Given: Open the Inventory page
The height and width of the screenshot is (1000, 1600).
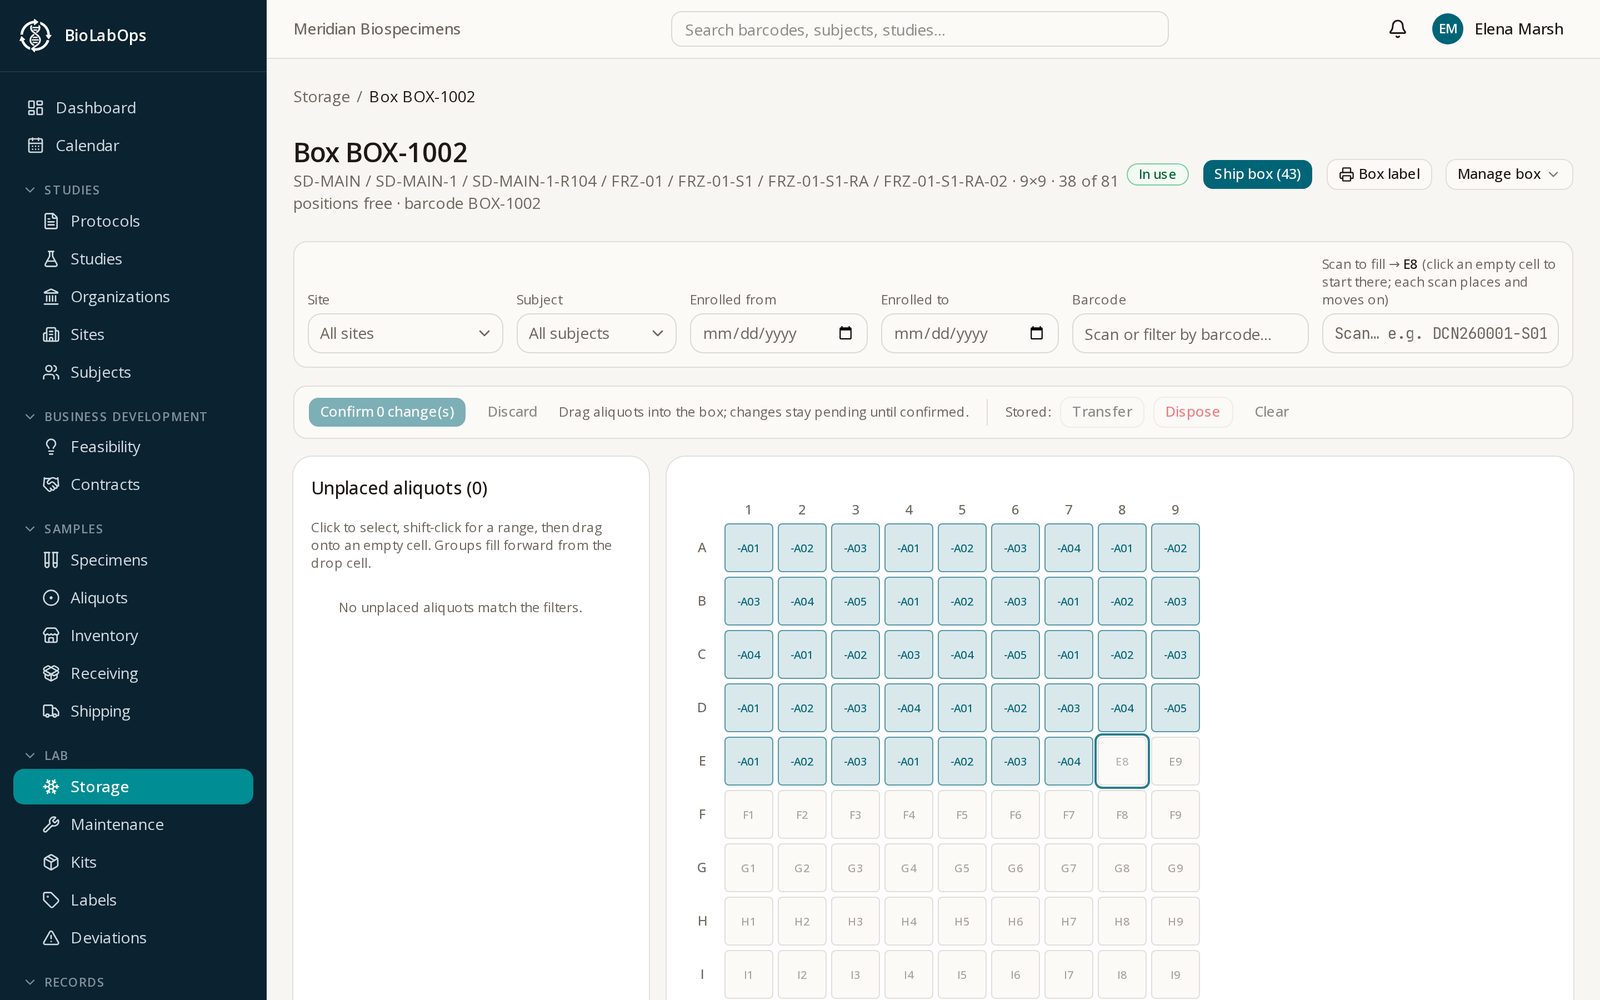Looking at the screenshot, I should point(133,636).
